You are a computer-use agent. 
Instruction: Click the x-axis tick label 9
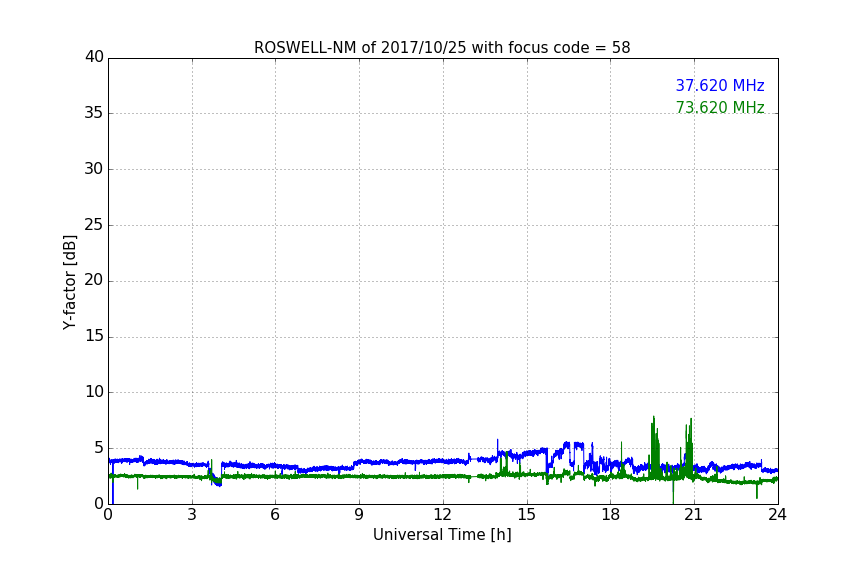[x=359, y=515]
